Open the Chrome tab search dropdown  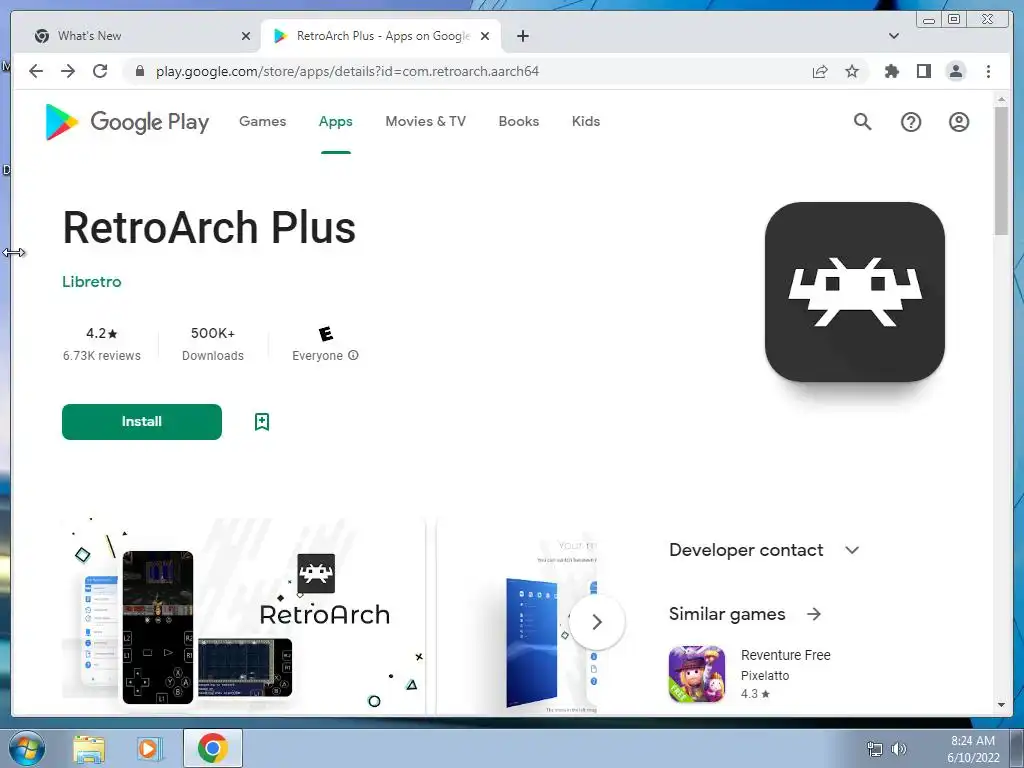[894, 36]
